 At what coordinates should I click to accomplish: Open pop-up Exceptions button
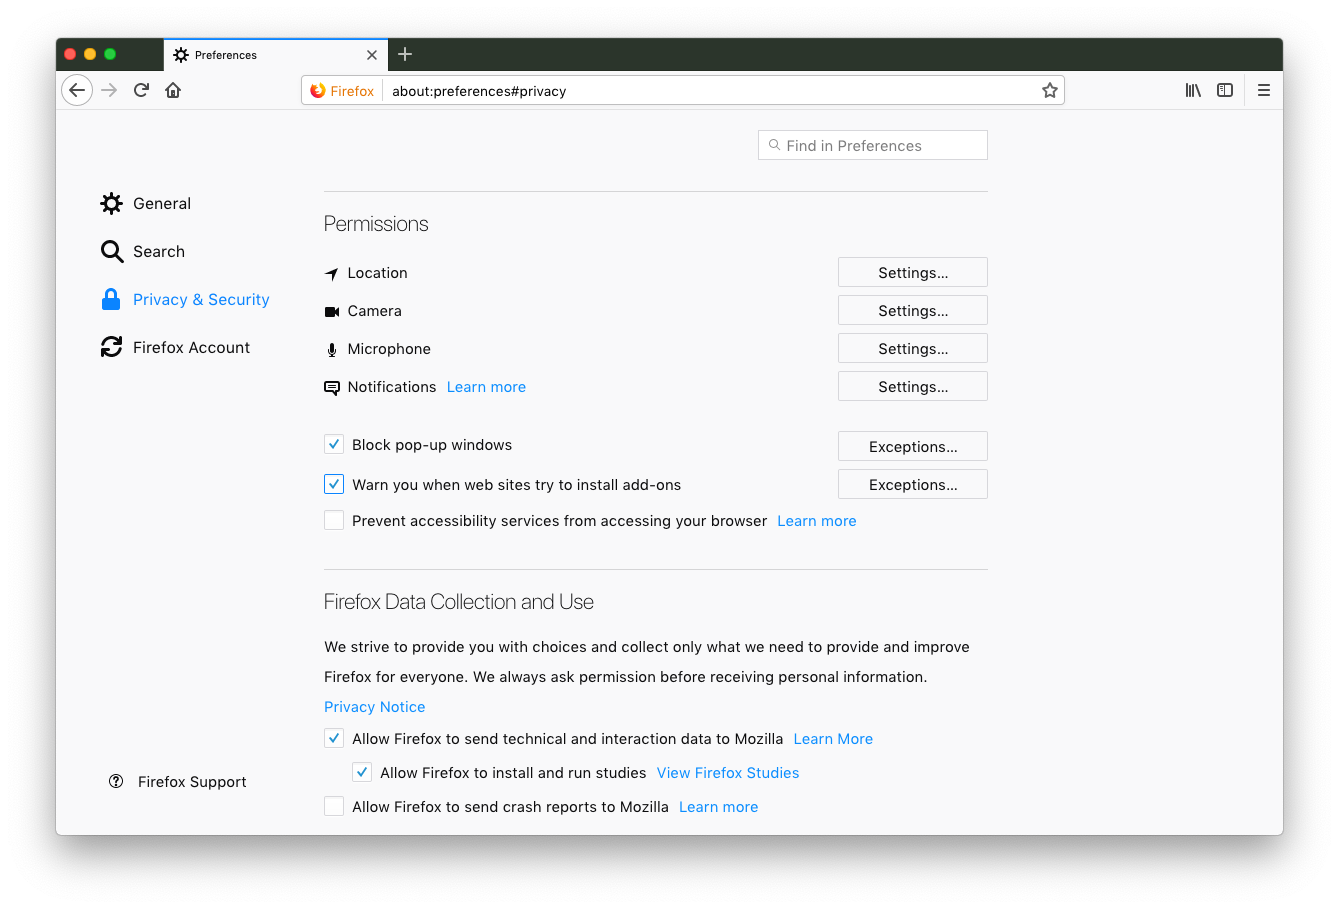pyautogui.click(x=913, y=447)
